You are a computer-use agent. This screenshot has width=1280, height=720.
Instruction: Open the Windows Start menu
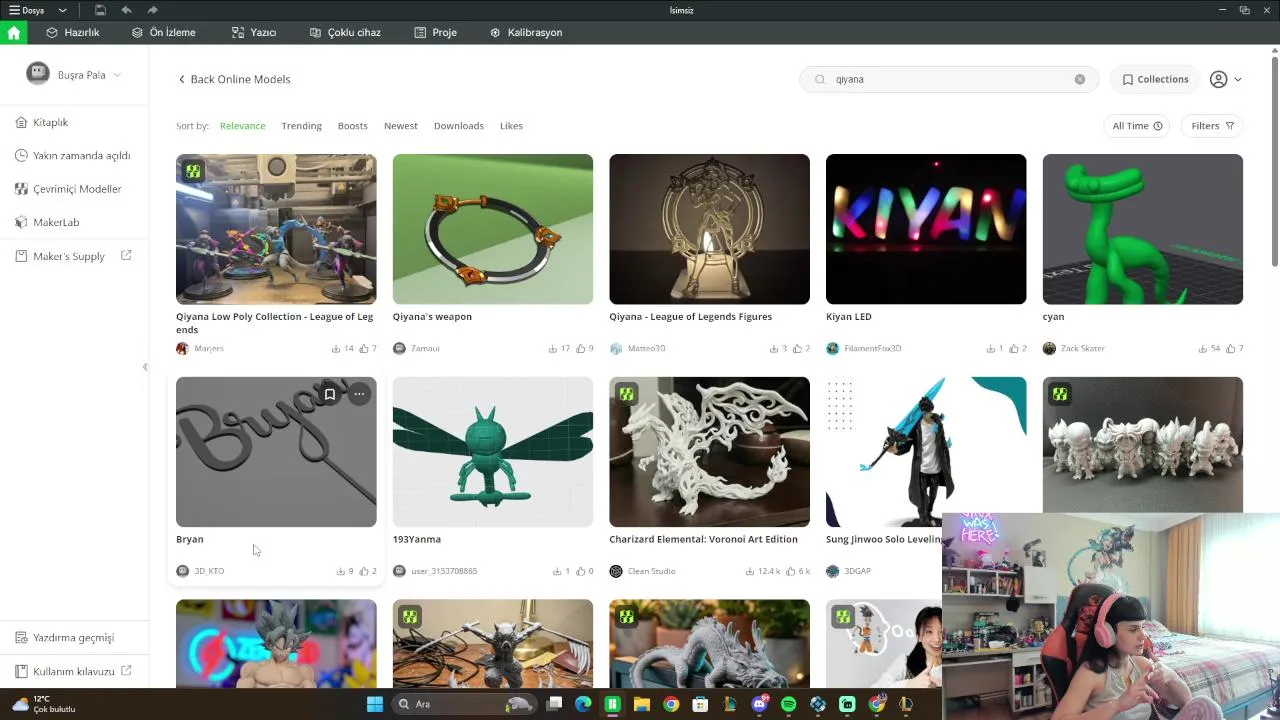tap(375, 704)
